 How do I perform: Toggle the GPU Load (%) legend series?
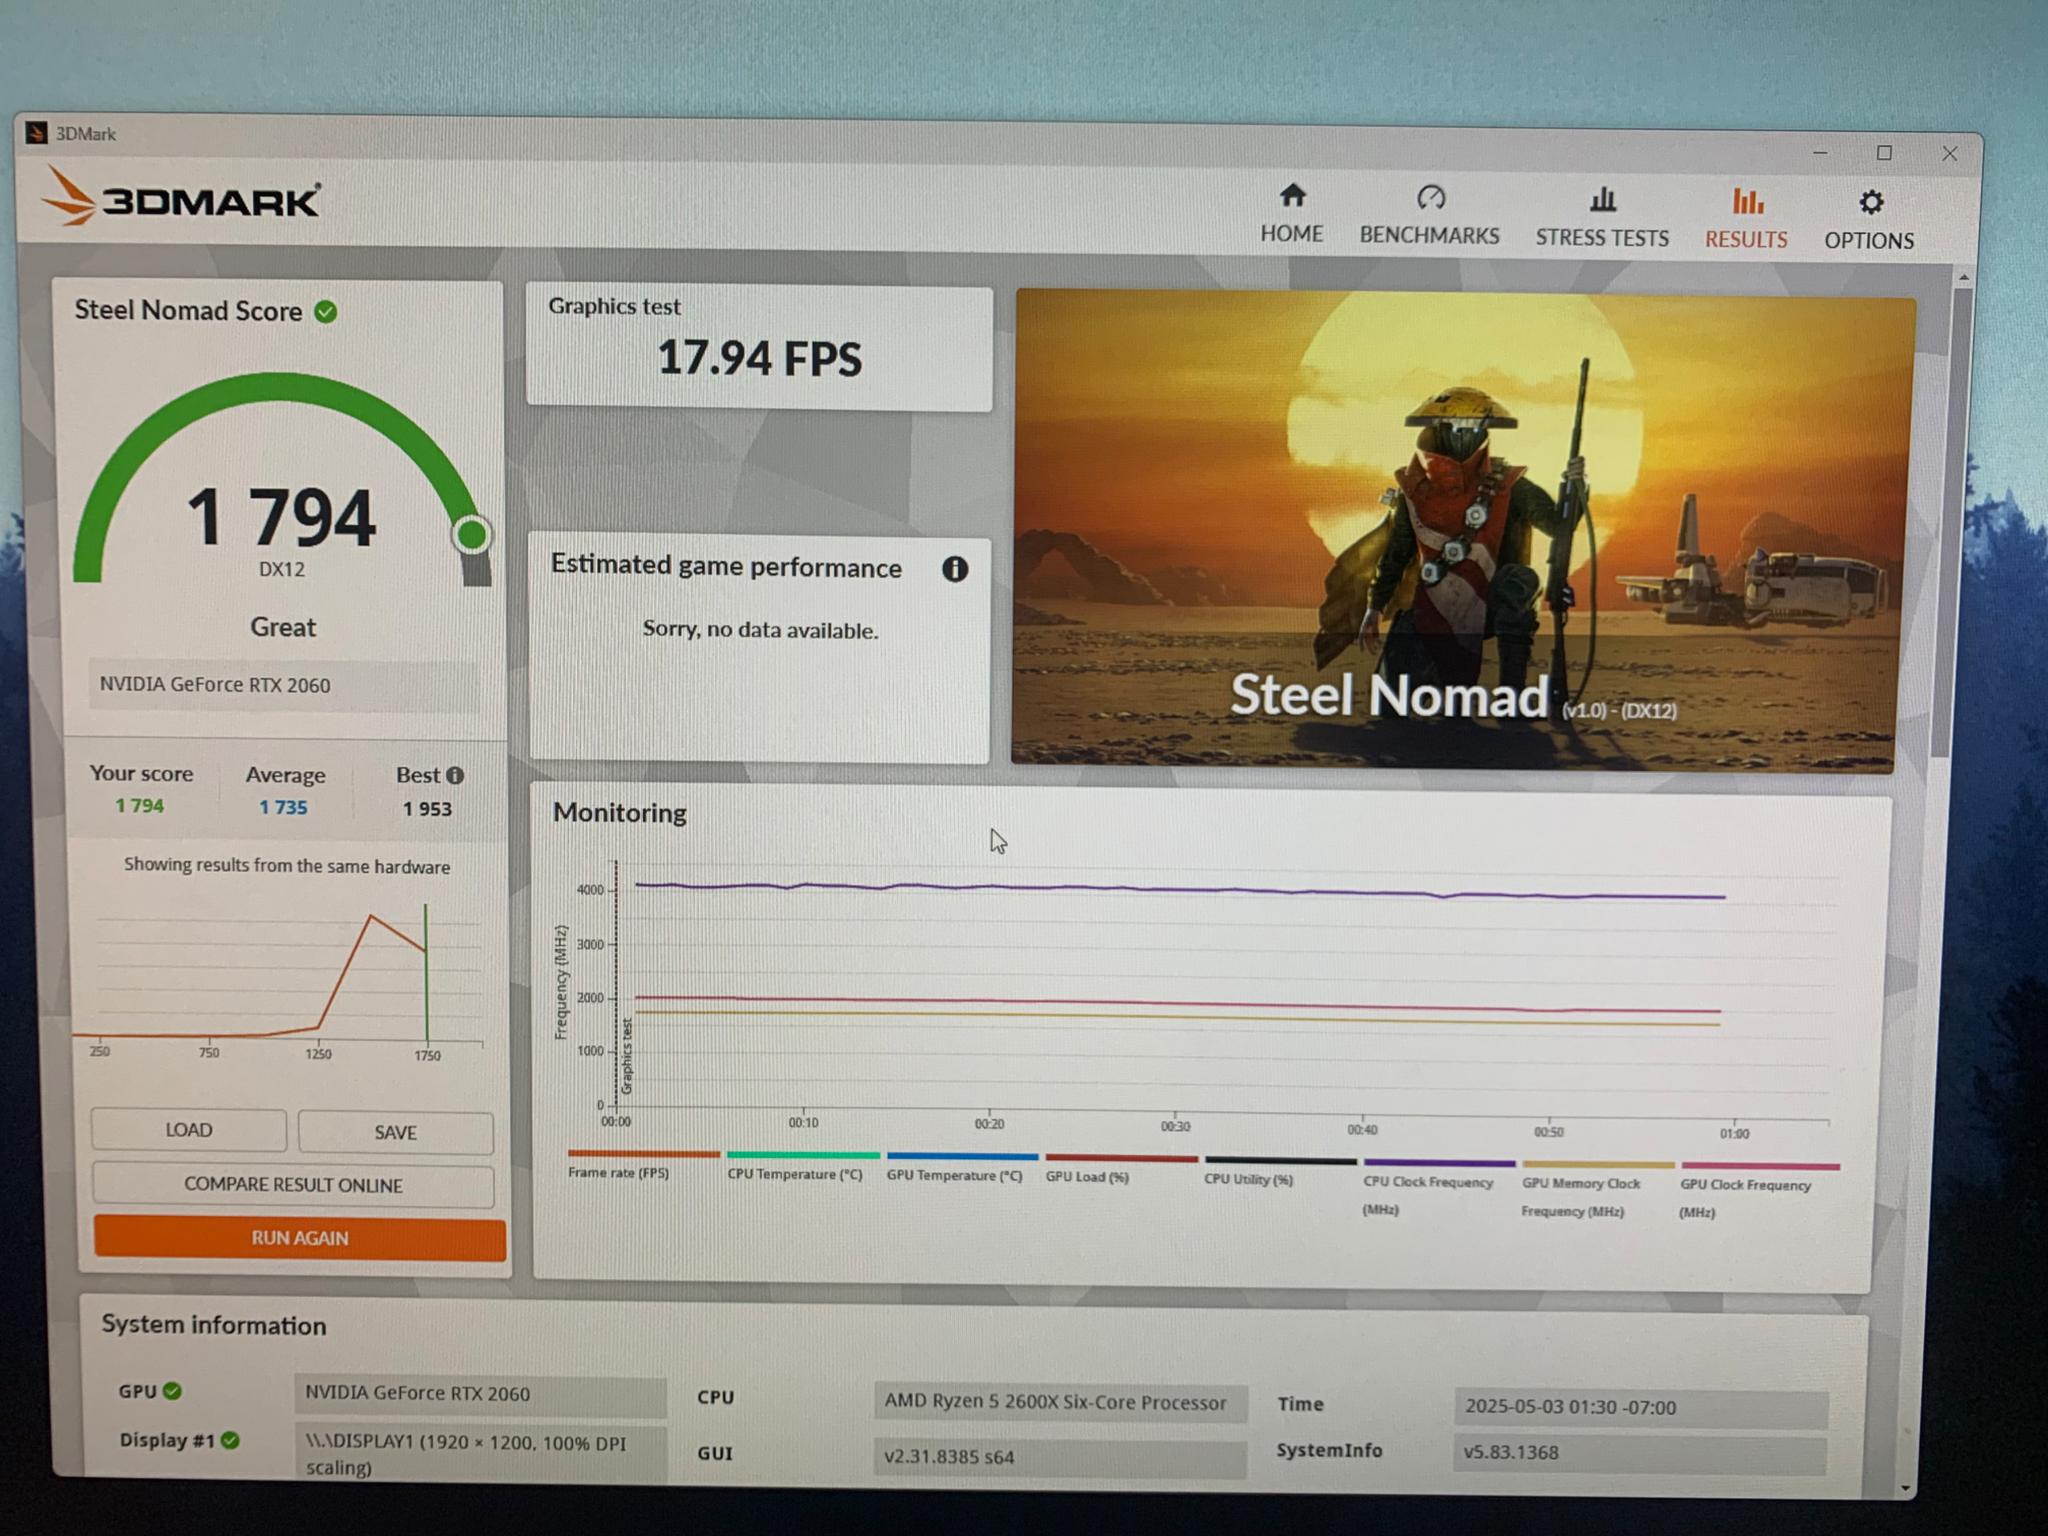click(1120, 1170)
